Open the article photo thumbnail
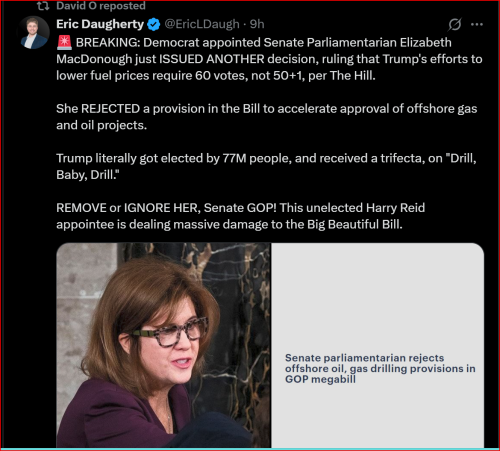Viewport: 500px width, 451px height. 163,345
